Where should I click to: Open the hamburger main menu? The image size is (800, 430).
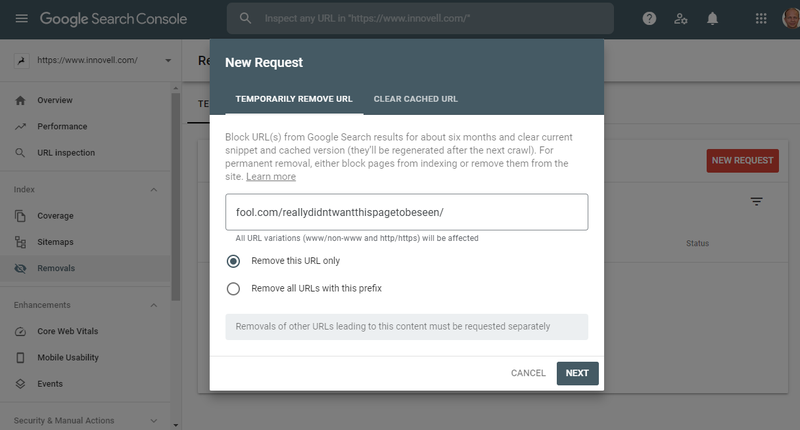coord(21,19)
